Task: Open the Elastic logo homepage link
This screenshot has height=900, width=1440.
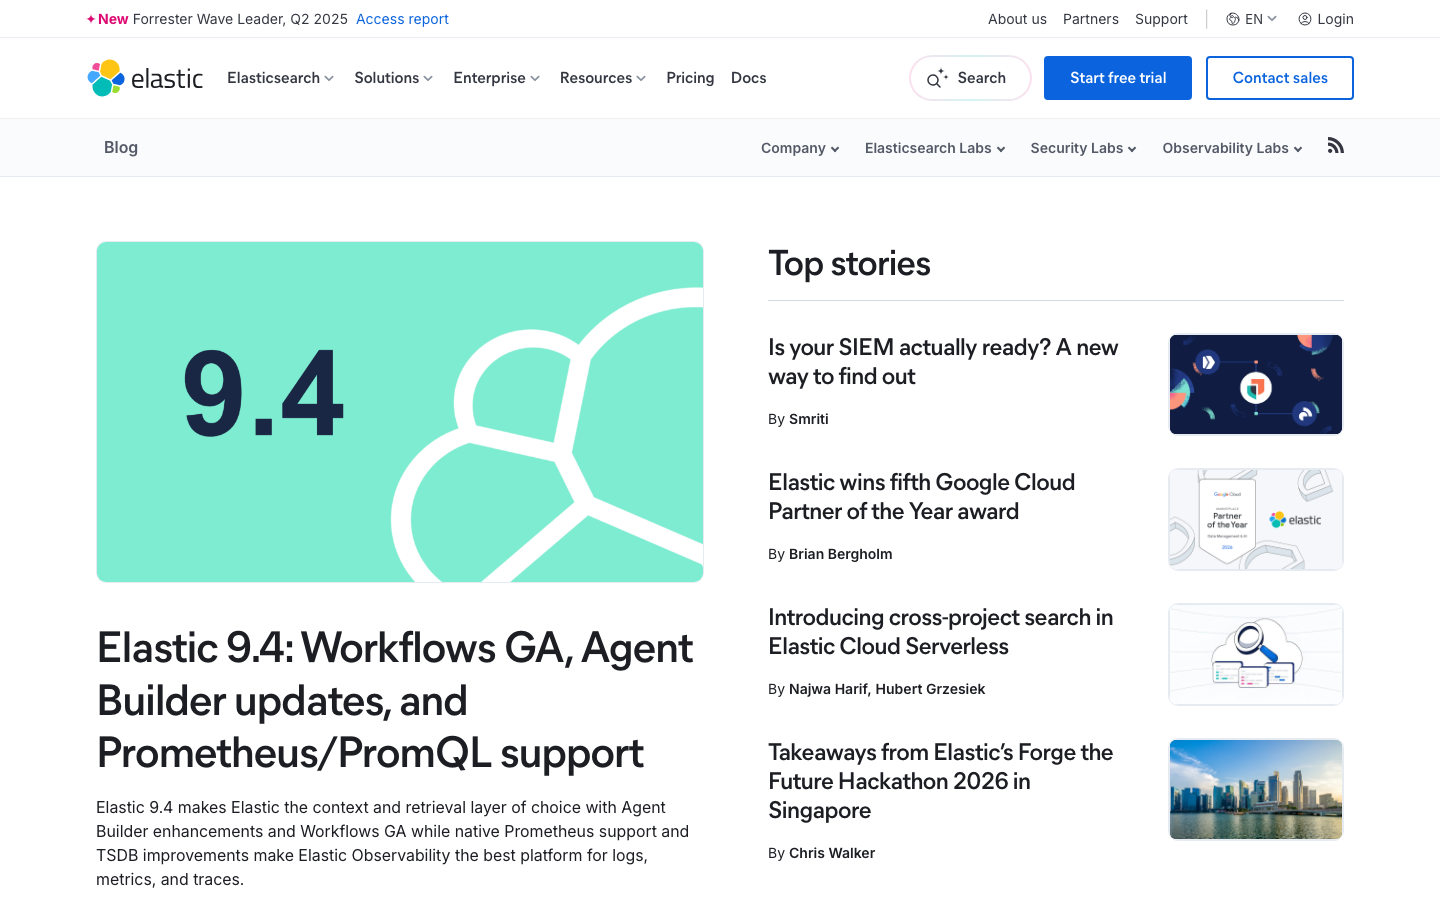Action: pyautogui.click(x=145, y=78)
